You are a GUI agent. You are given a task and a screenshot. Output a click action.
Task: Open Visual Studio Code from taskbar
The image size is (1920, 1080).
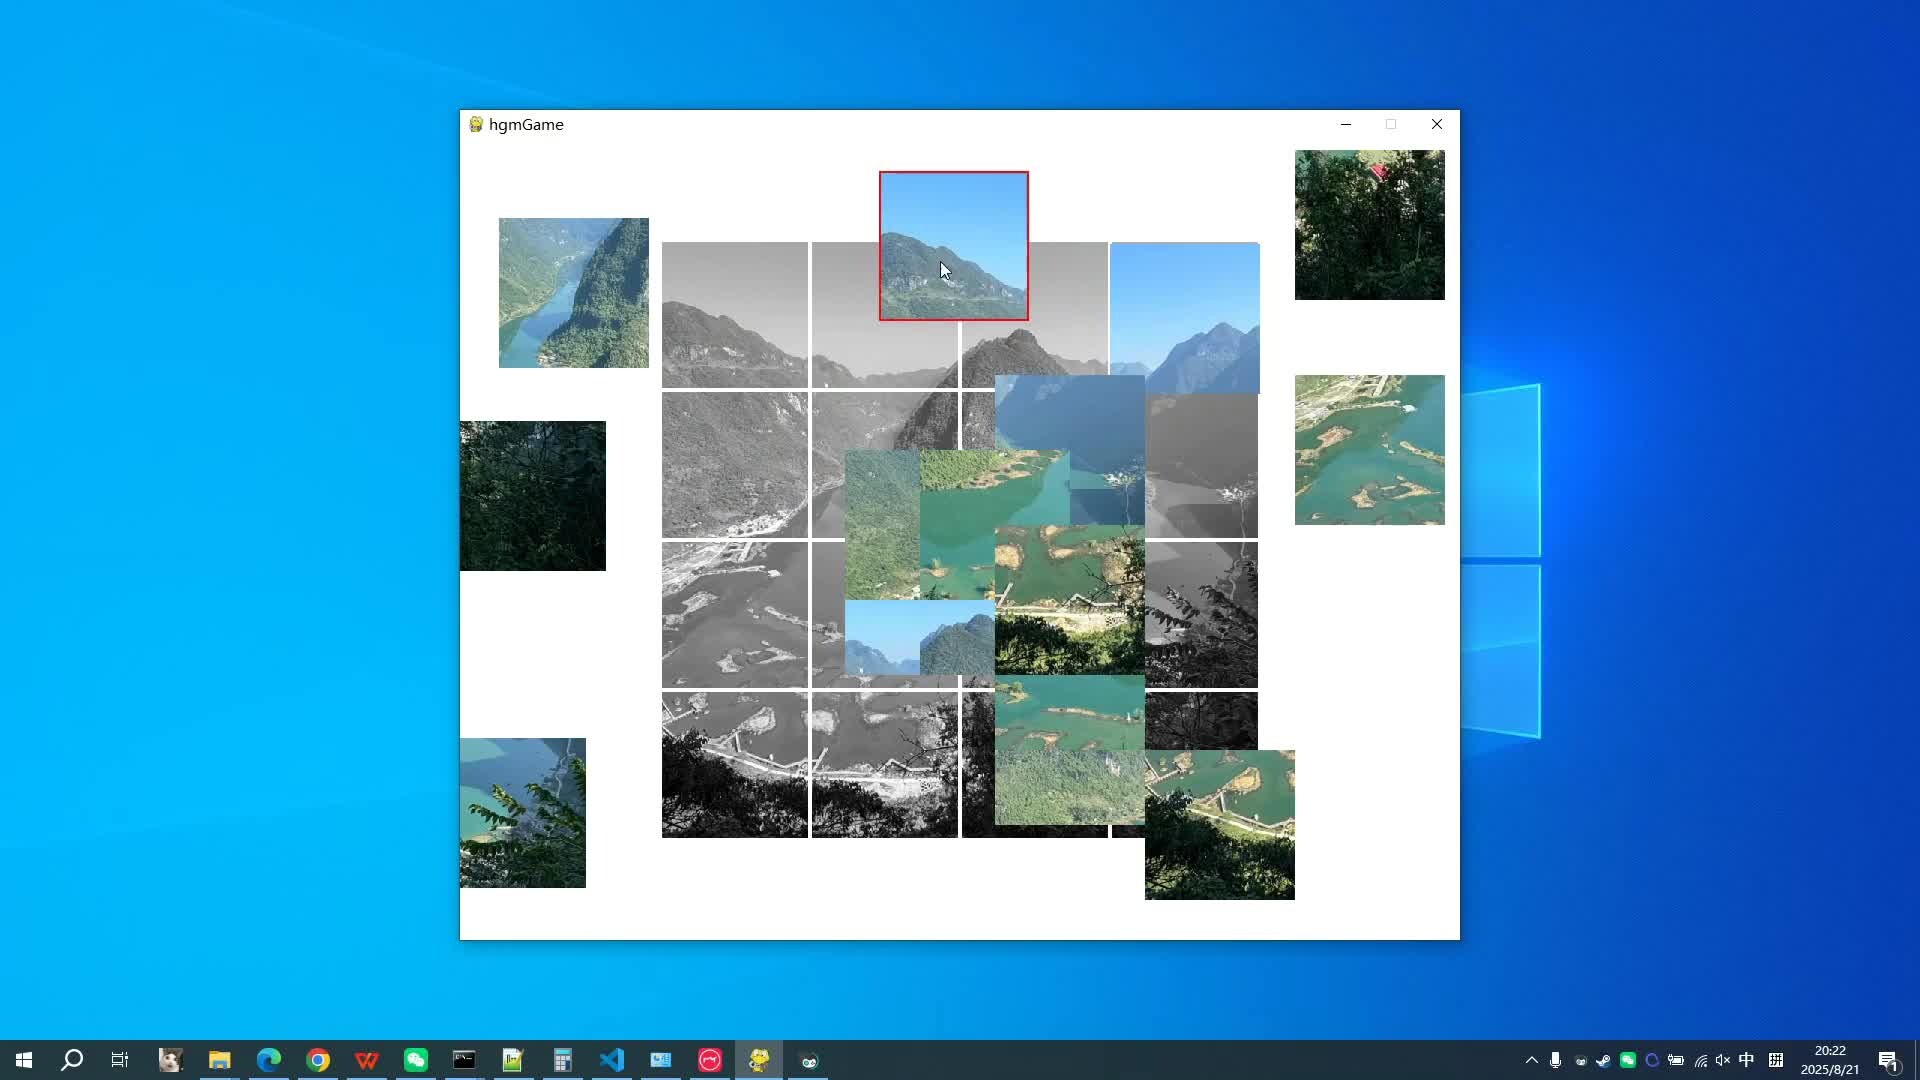click(612, 1060)
